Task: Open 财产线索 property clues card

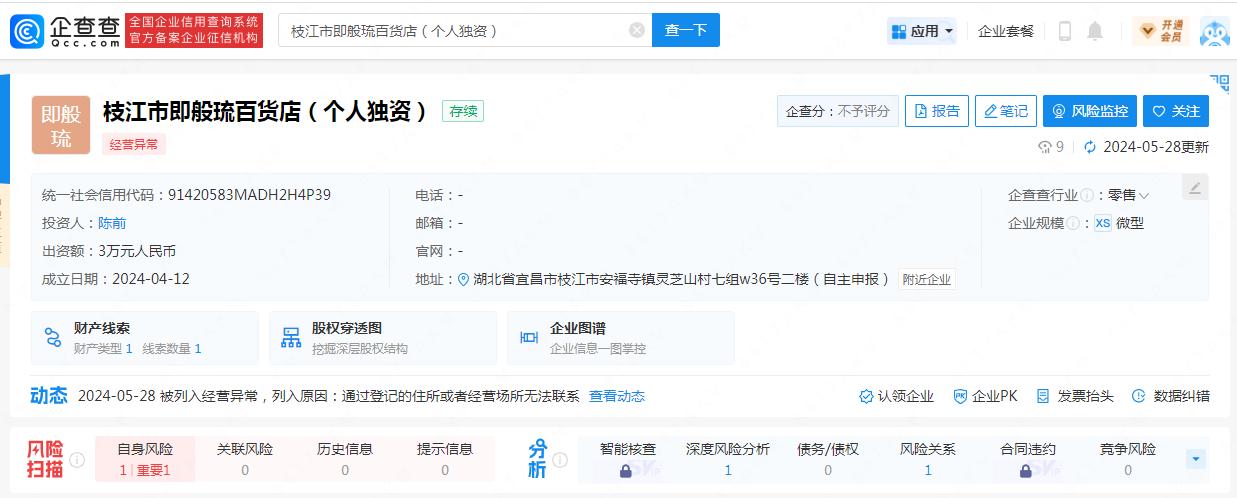Action: (145, 337)
